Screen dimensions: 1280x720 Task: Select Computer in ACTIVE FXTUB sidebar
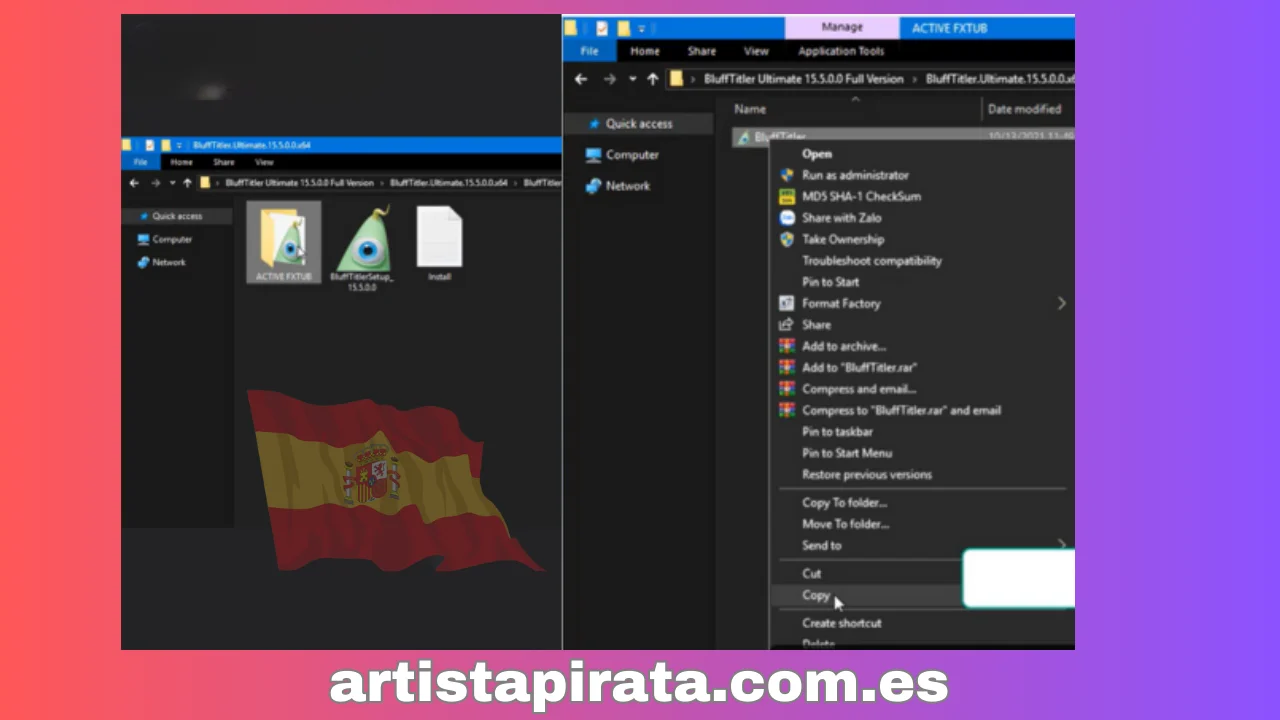pyautogui.click(x=632, y=155)
